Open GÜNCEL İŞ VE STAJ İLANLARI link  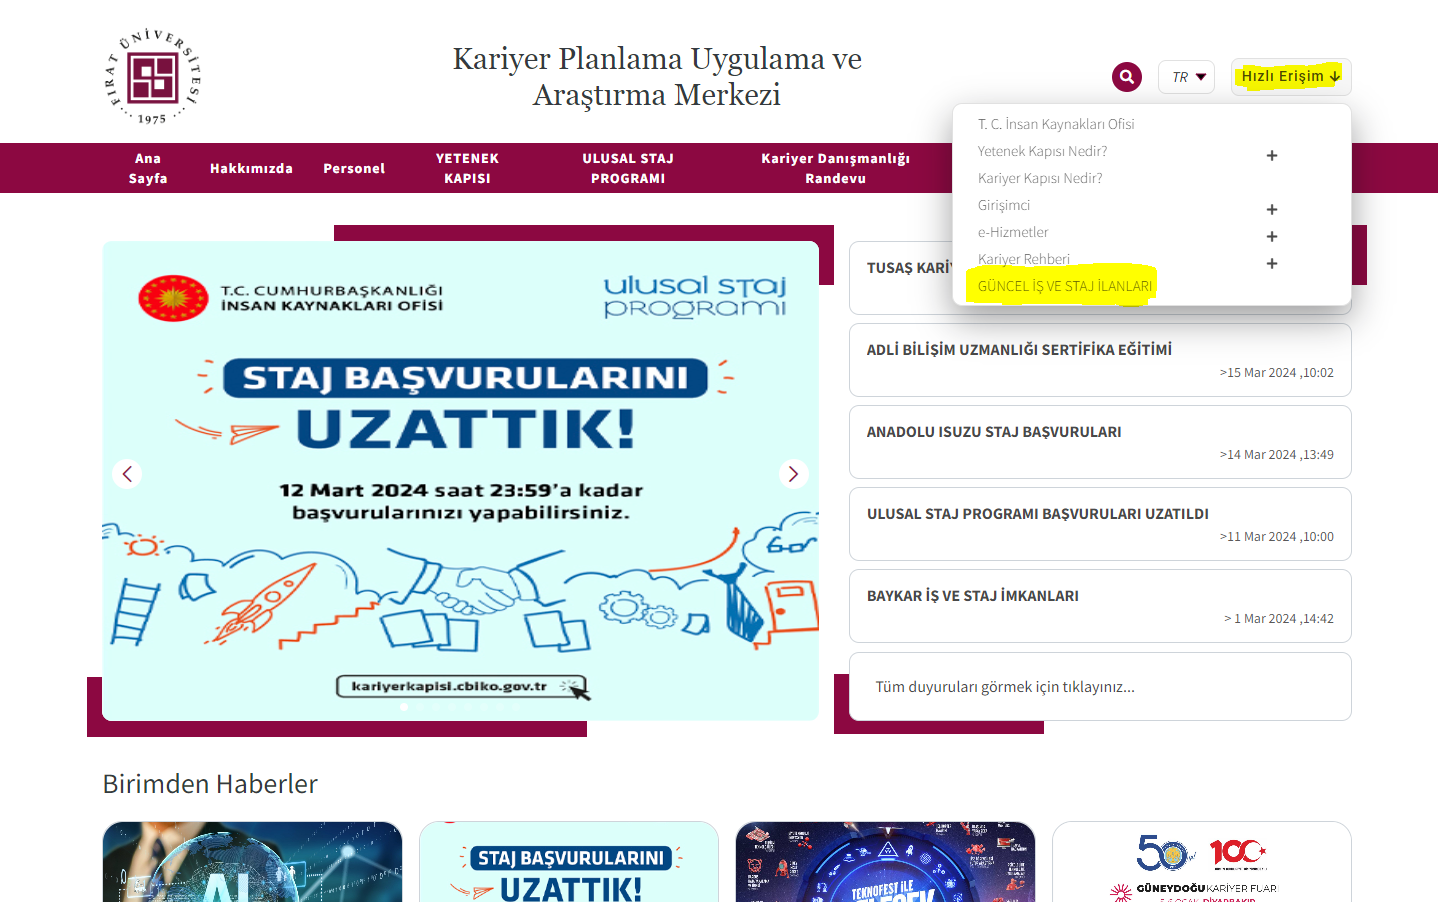pos(1064,286)
